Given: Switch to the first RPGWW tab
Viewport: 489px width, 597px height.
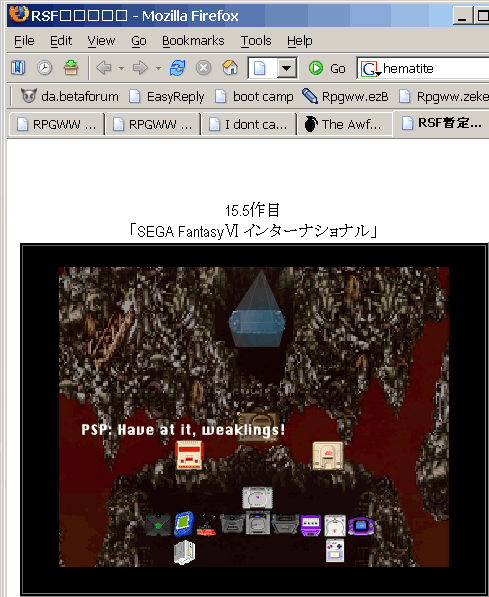Looking at the screenshot, I should (x=56, y=124).
